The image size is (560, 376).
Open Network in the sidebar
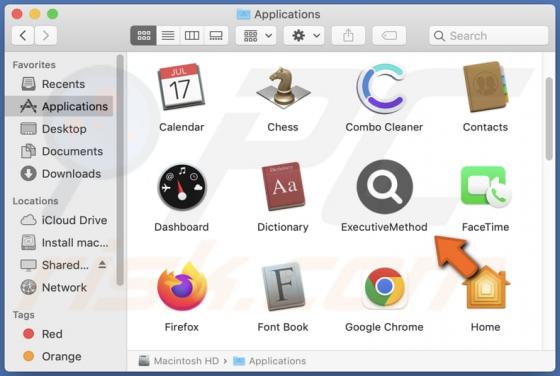[x=59, y=287]
